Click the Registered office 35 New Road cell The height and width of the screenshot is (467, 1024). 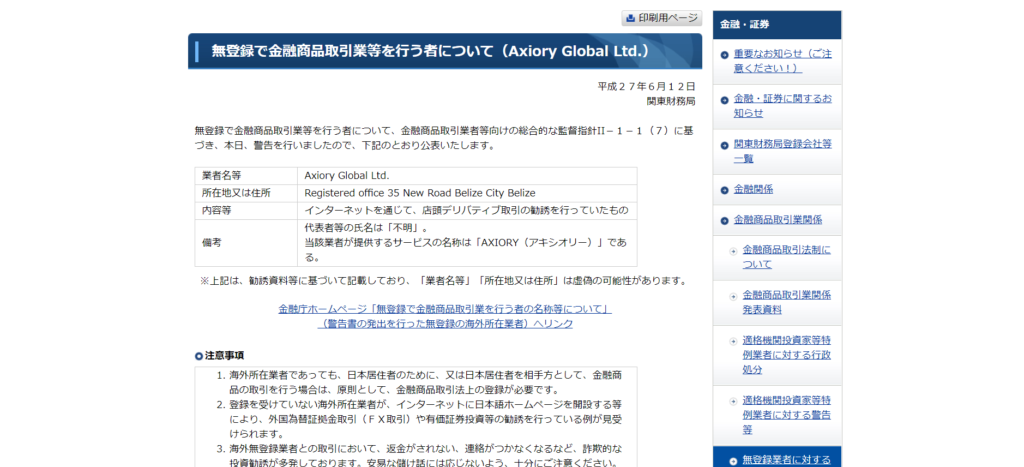pyautogui.click(x=467, y=193)
